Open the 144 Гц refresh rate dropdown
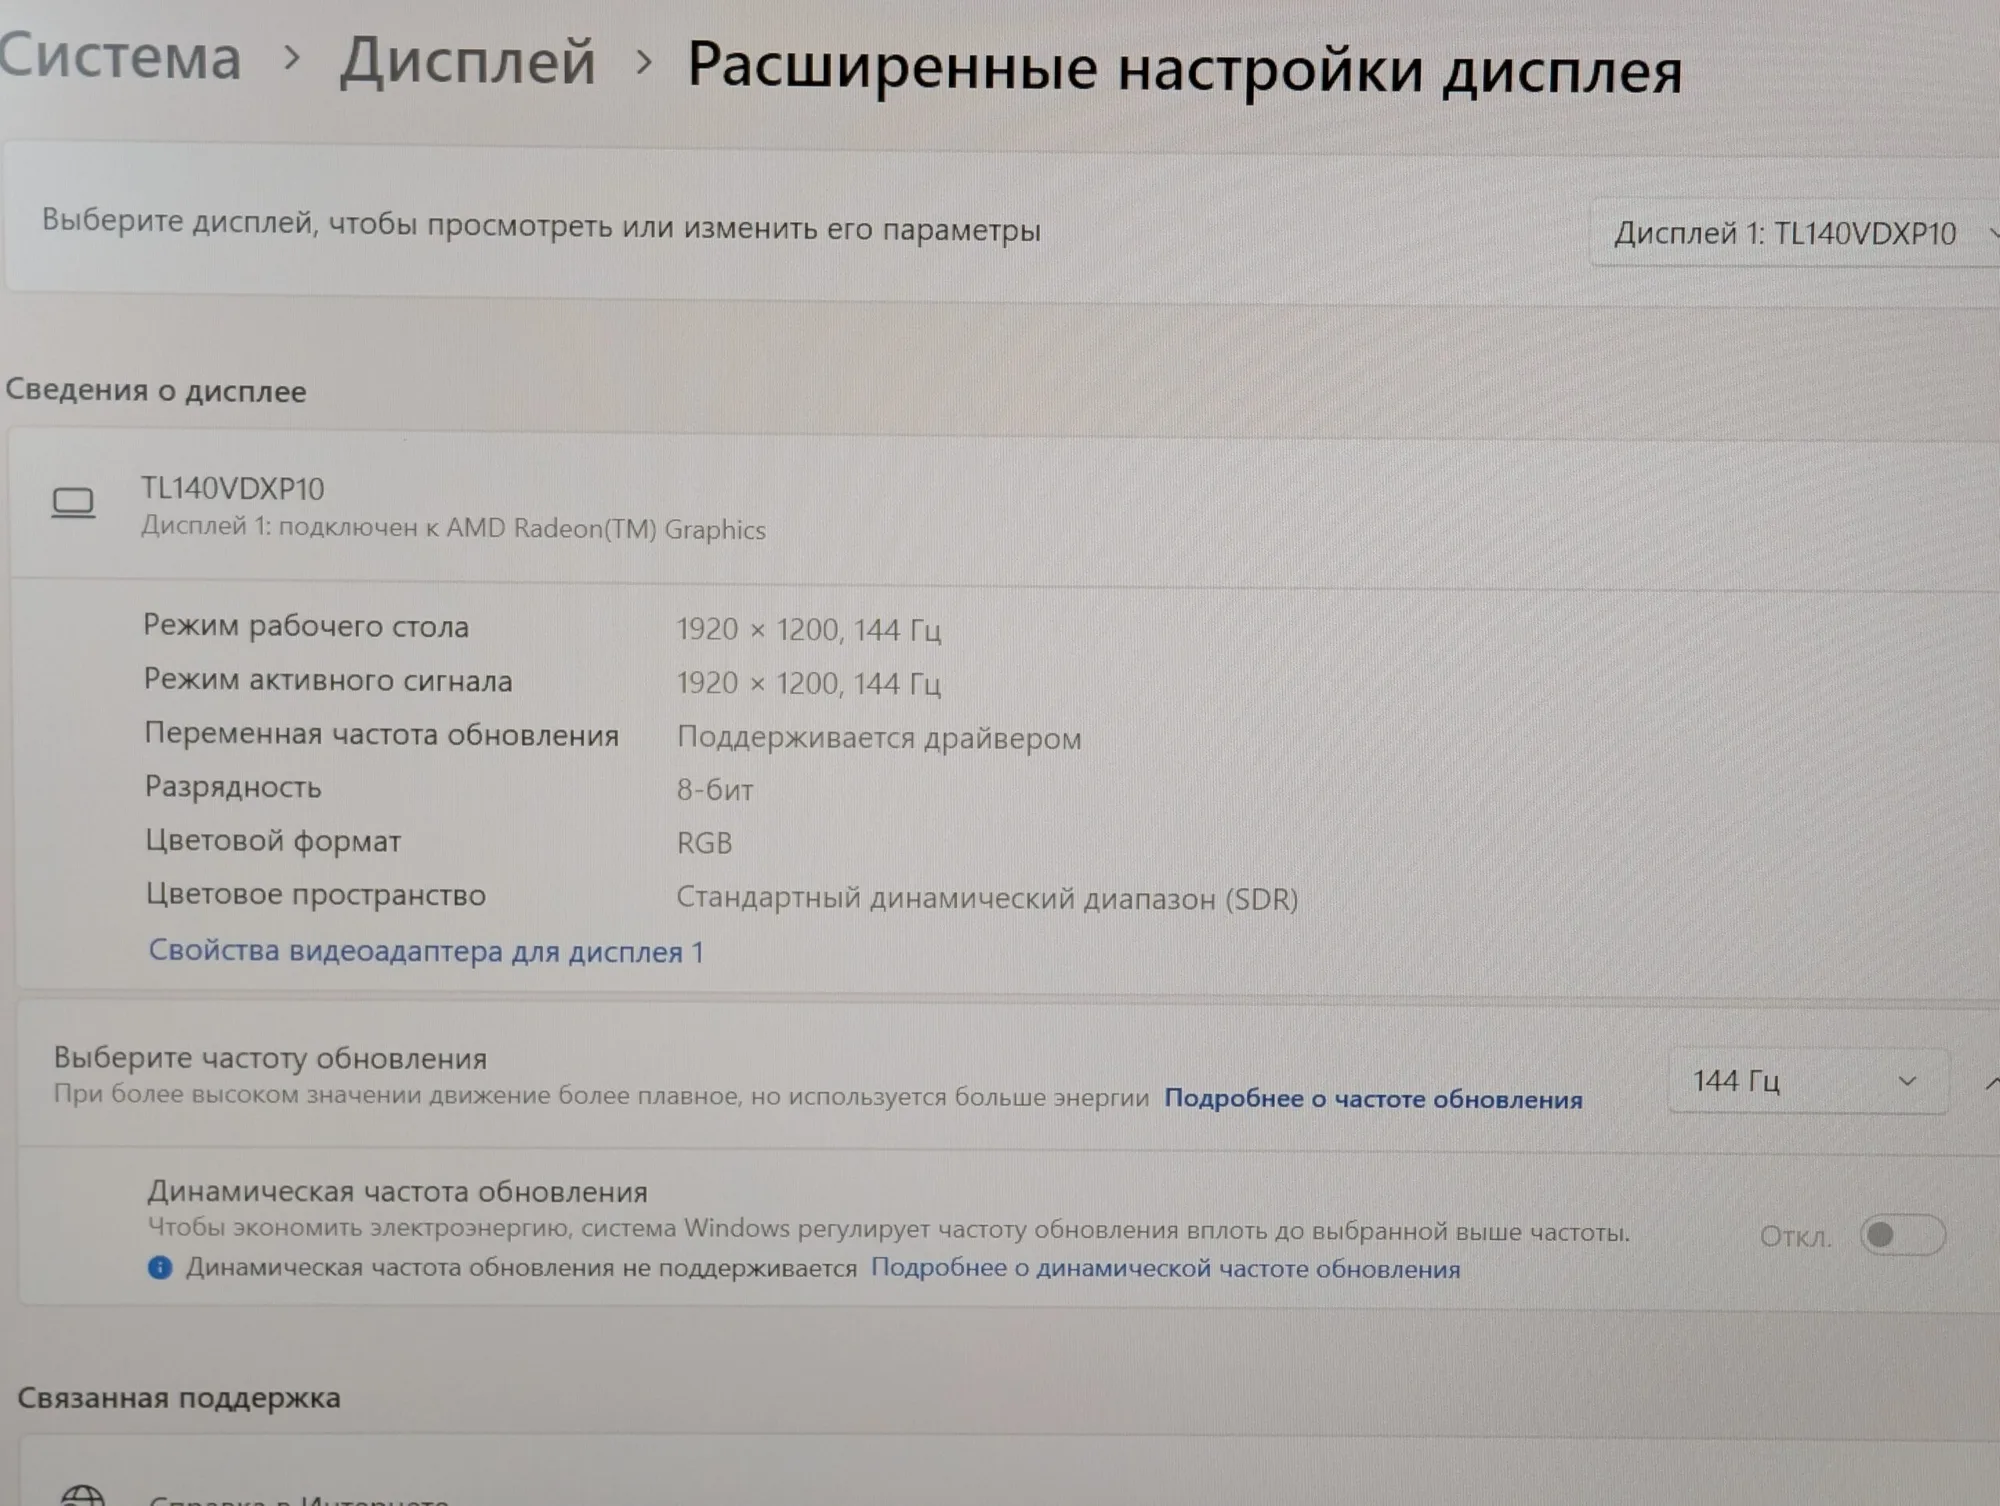This screenshot has width=2000, height=1506. 1808,1081
